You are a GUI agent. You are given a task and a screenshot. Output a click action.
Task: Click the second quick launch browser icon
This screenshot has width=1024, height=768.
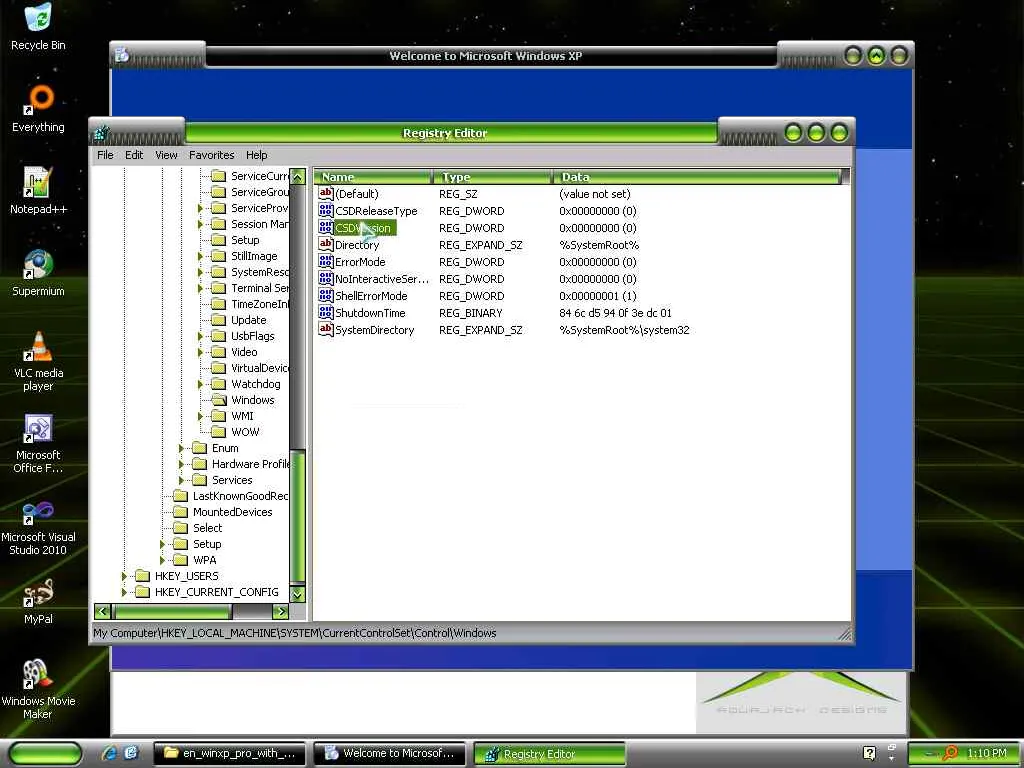(130, 753)
